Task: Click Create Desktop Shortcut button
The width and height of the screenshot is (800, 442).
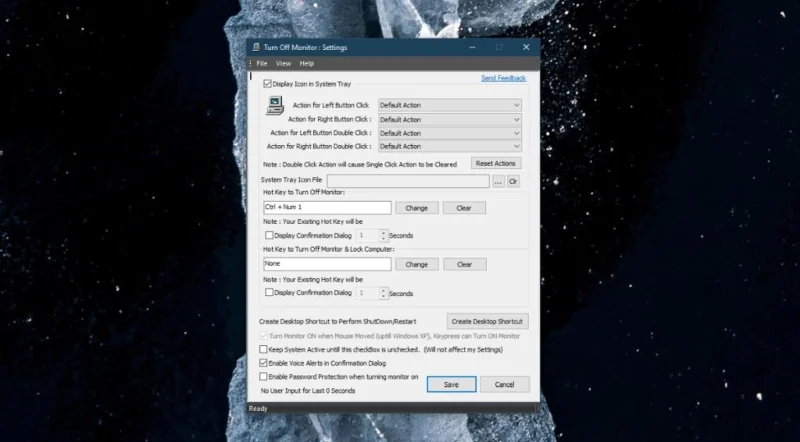Action: (x=487, y=322)
